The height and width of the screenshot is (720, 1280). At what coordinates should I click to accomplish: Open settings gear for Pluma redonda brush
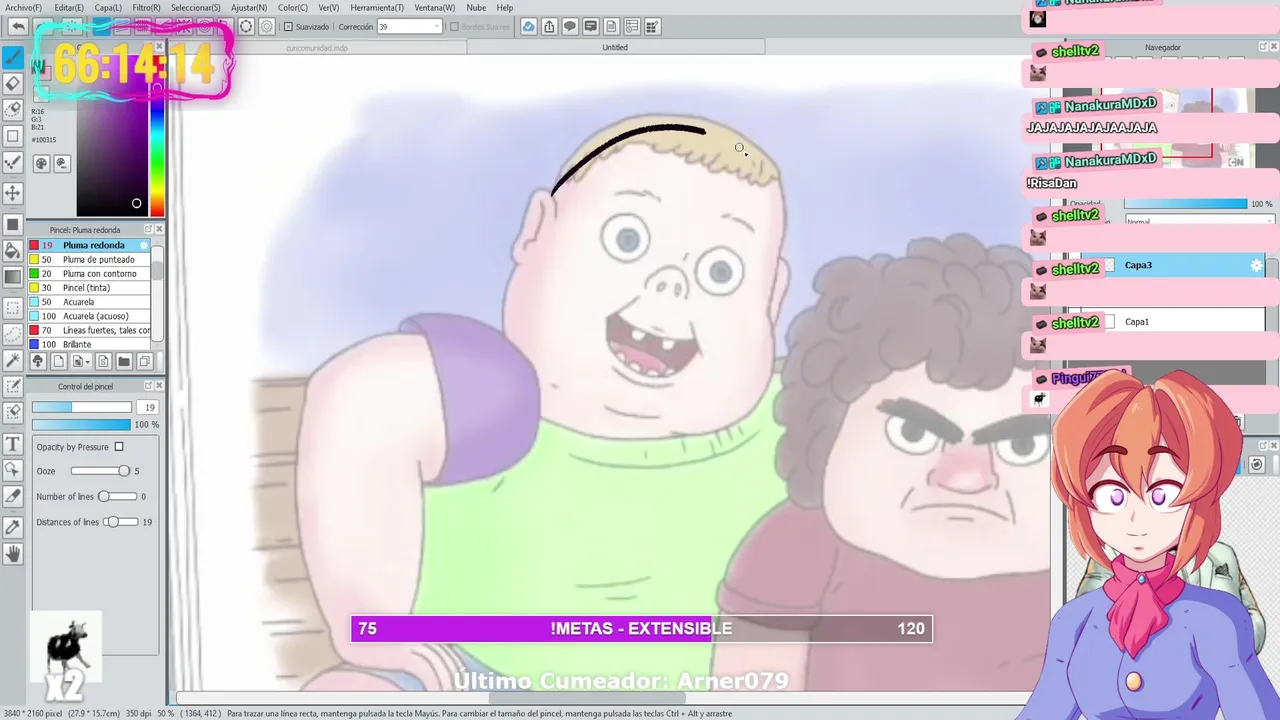click(144, 245)
